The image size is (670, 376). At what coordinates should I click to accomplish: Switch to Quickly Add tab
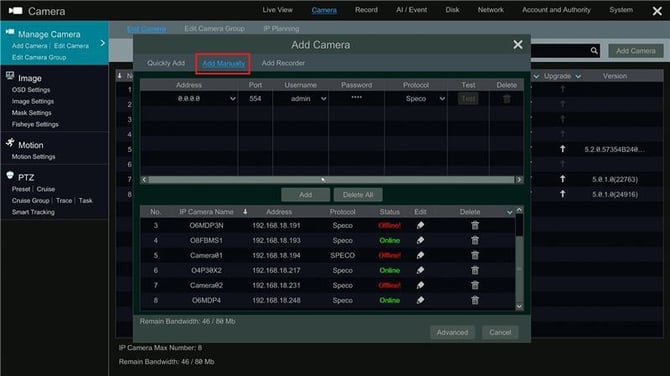click(166, 63)
